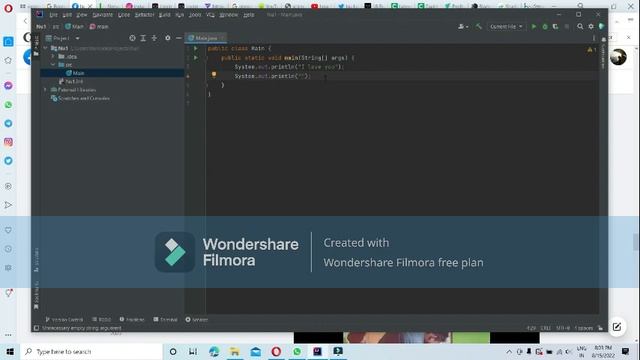
Task: Click file encoding in status bar
Action: click(563, 328)
